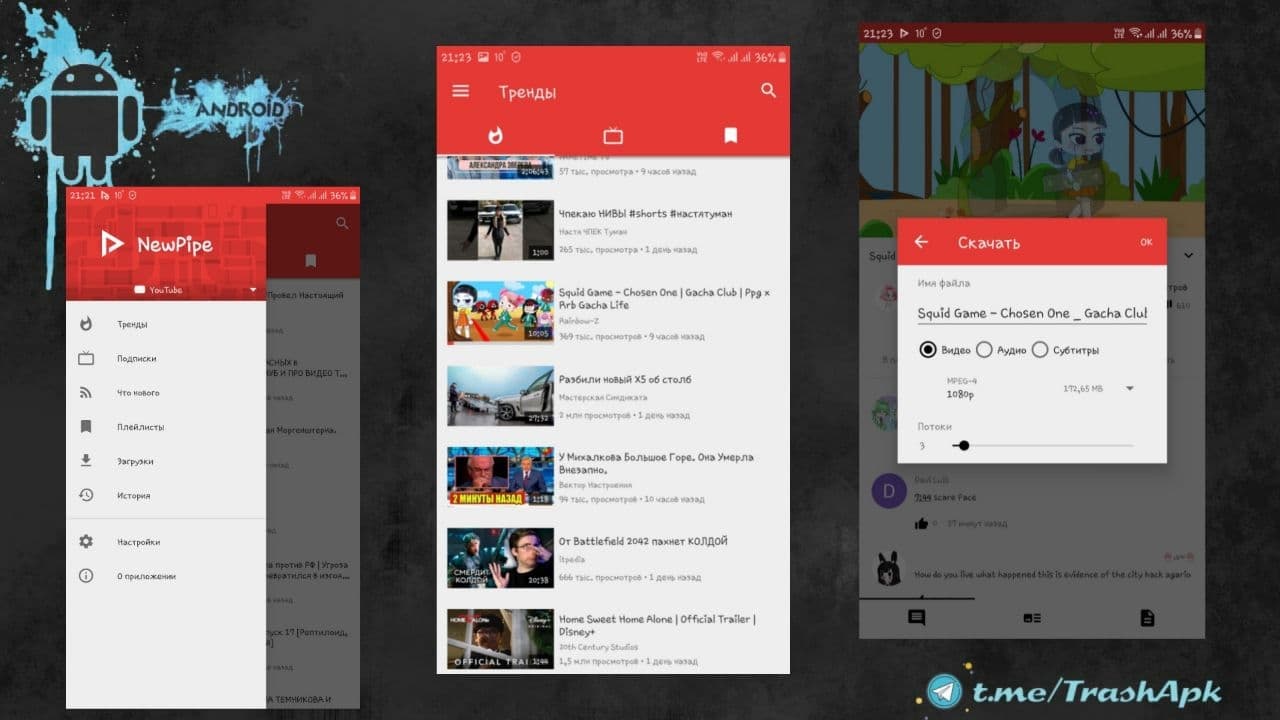
Task: Switch to the related videos tab icon
Action: (1032, 618)
